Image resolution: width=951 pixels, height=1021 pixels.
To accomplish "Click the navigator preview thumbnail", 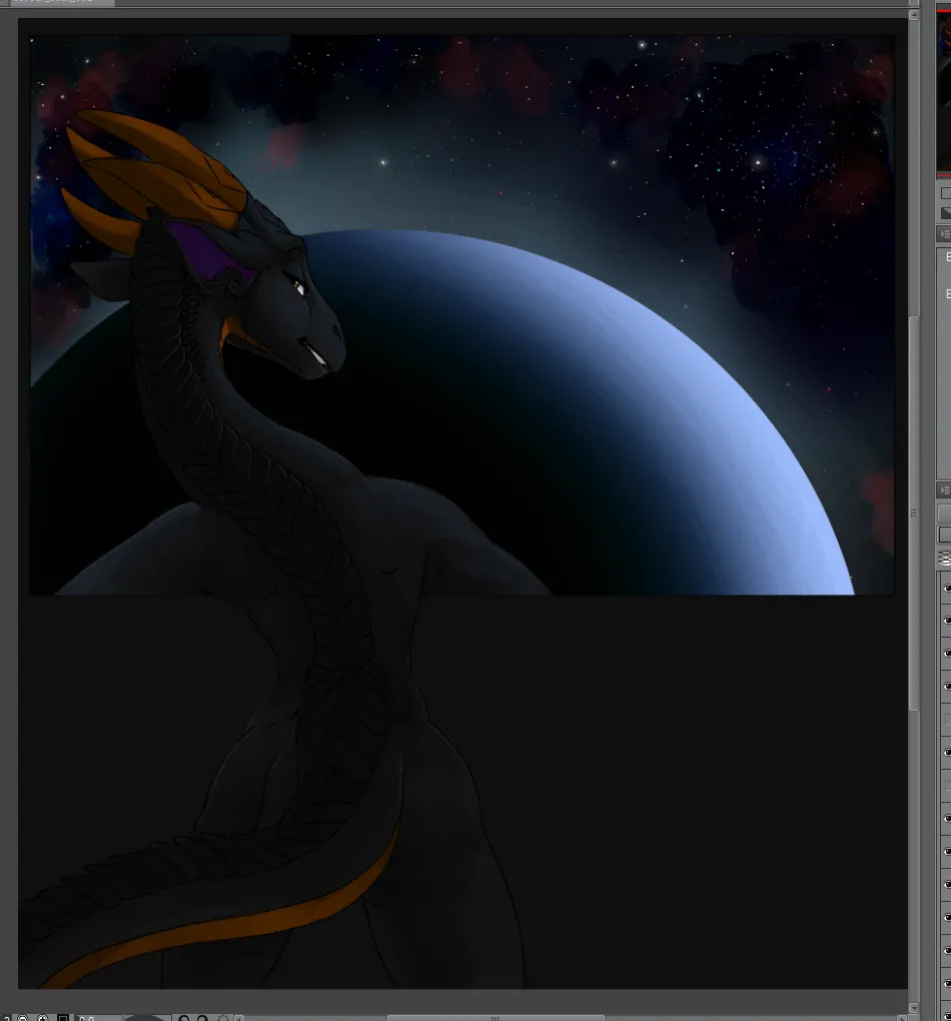I will point(944,91).
